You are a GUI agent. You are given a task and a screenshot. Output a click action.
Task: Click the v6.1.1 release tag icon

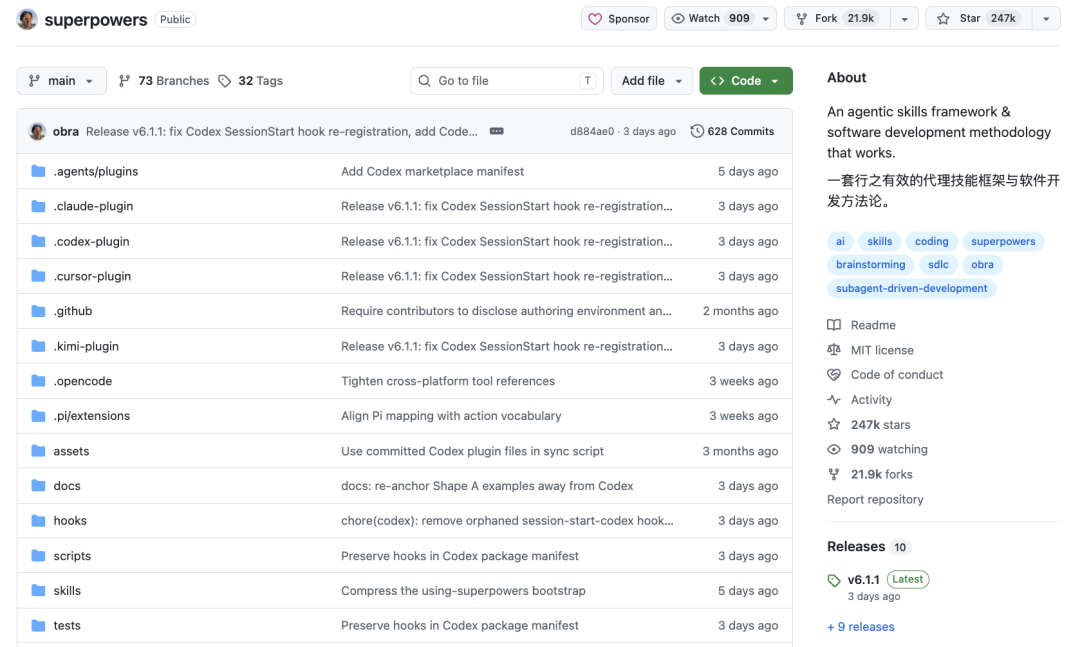click(834, 580)
